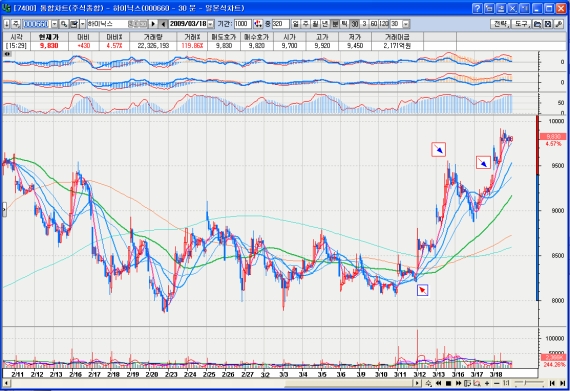Viewport: 570px width, 391px height.
Task: Switch chart to tick (틱) period
Action: tap(345, 24)
